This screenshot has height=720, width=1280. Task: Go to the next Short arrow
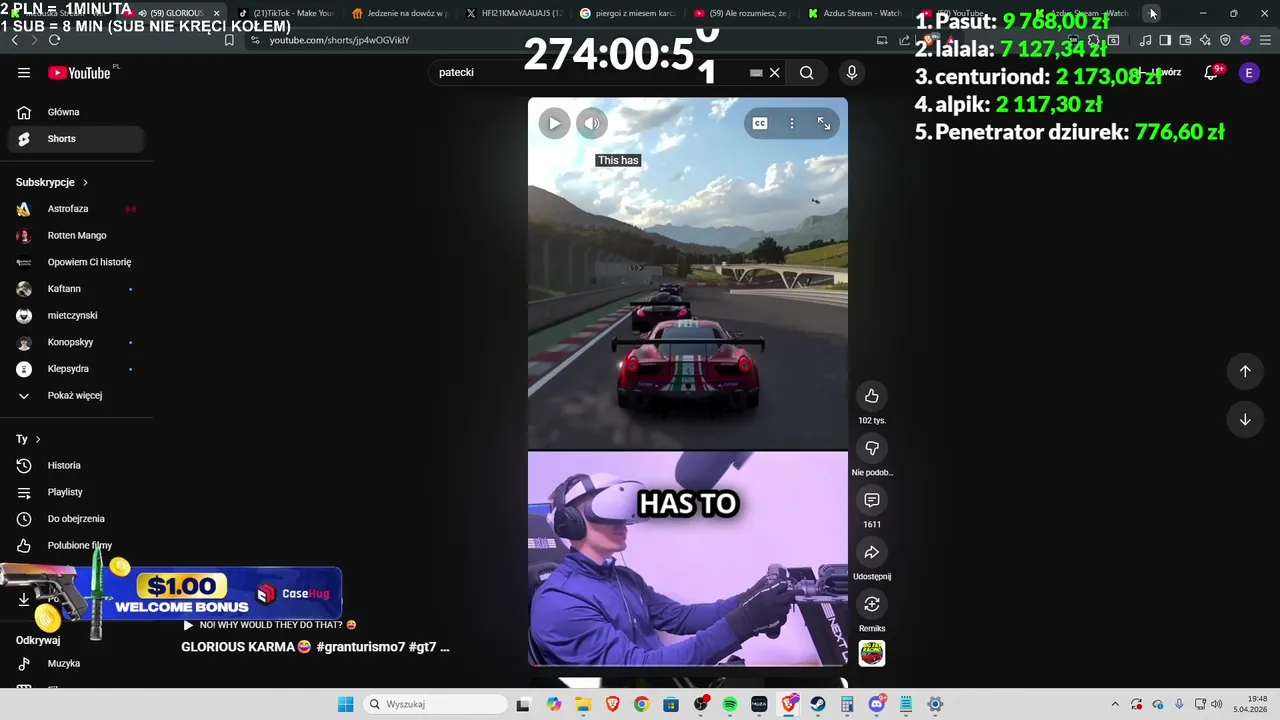(x=1245, y=419)
